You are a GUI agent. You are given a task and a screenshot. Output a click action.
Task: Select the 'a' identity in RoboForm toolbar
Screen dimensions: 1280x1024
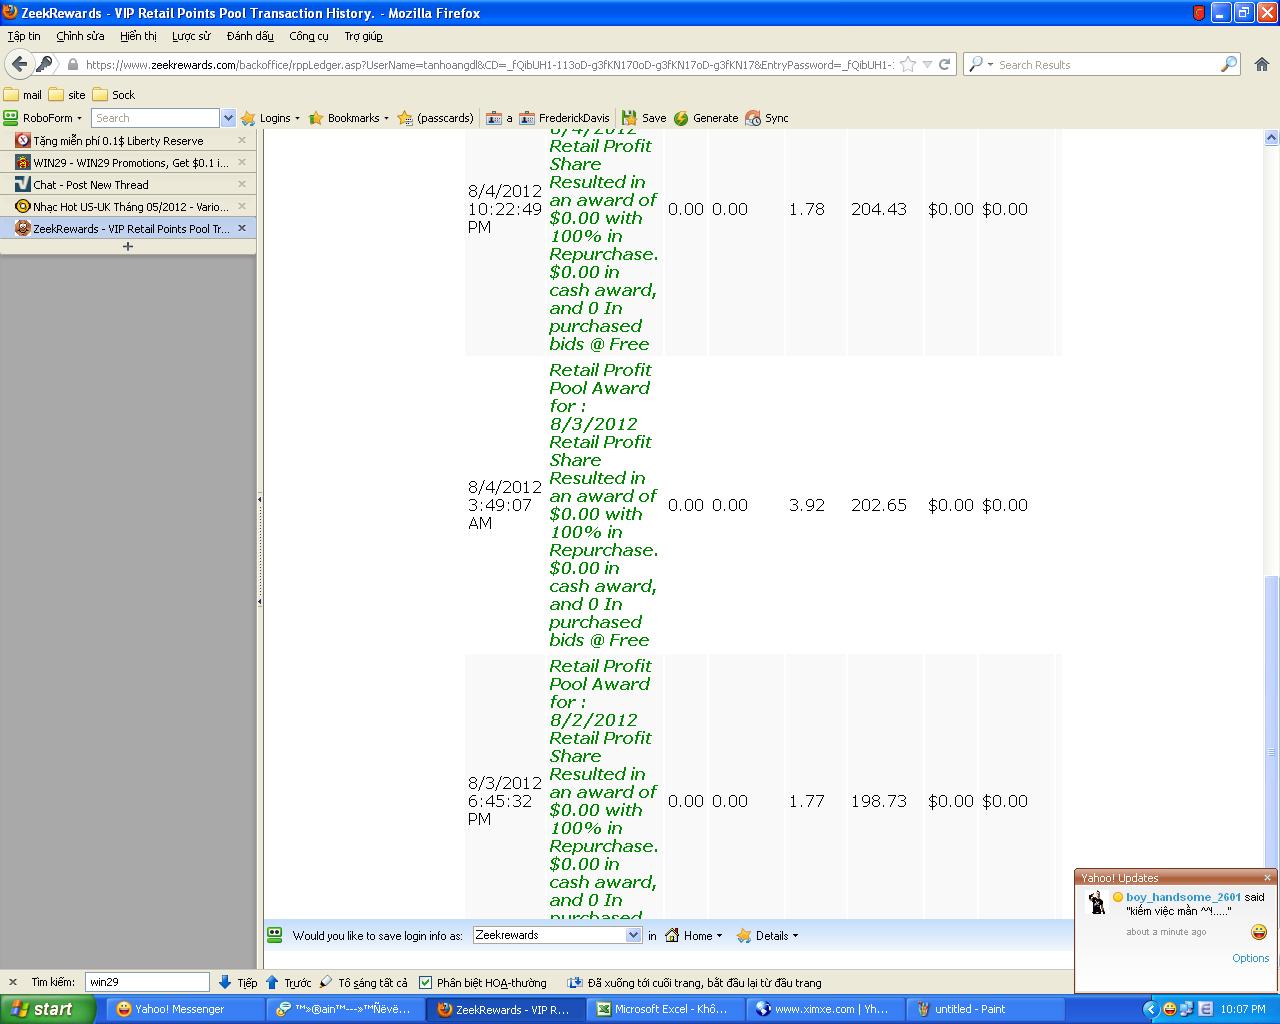[x=499, y=118]
